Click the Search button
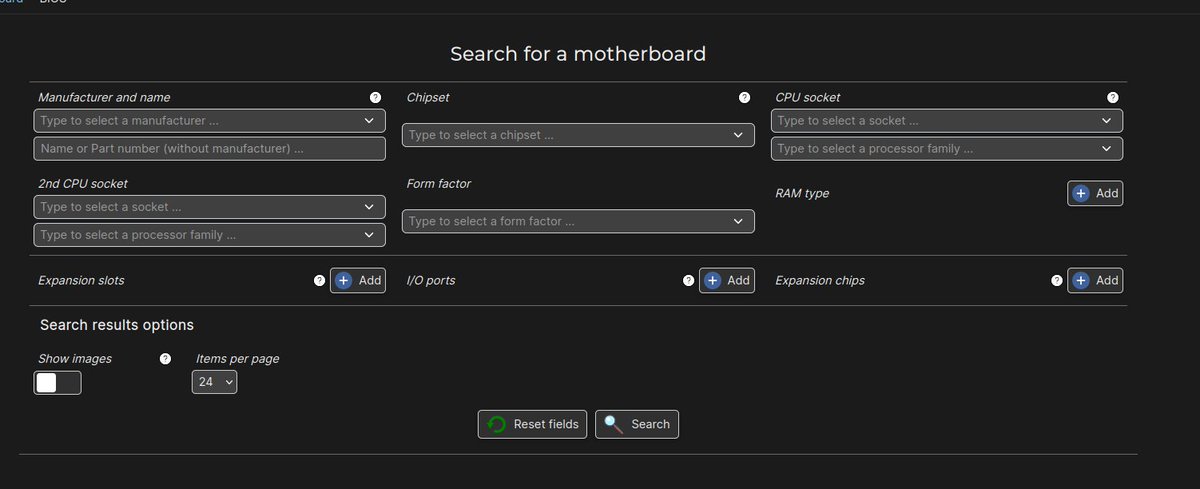The image size is (1200, 489). [x=637, y=425]
